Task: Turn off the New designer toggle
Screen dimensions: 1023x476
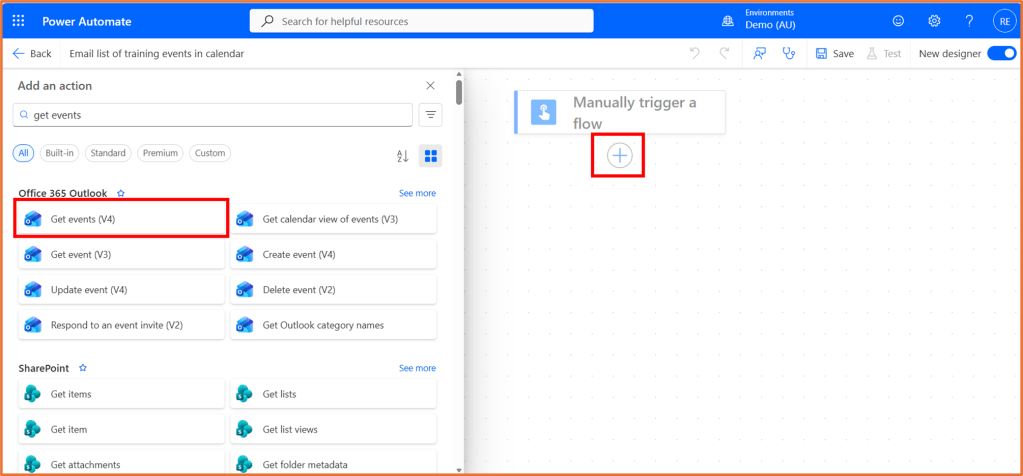Action: [x=1001, y=54]
